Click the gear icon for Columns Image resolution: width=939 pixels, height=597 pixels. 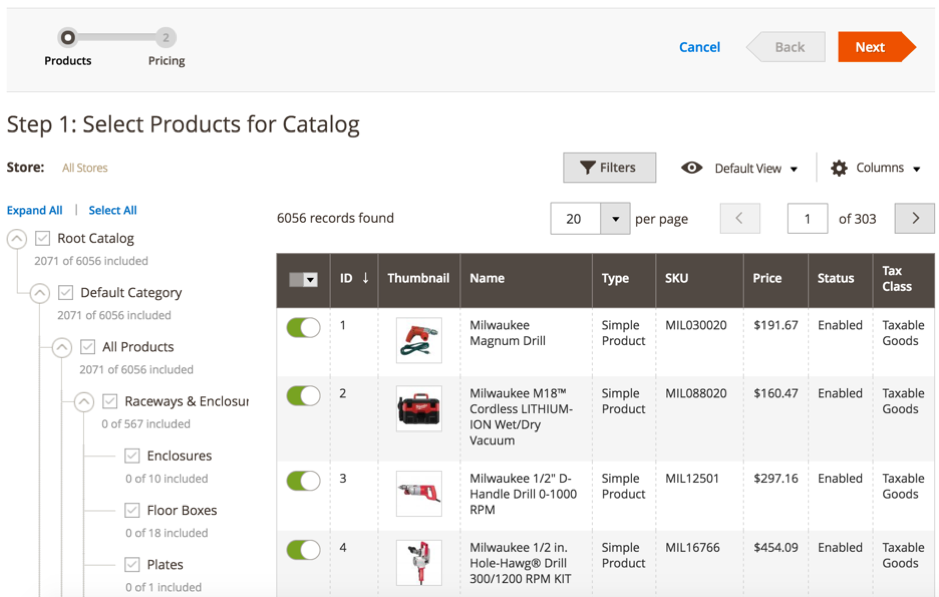point(839,168)
